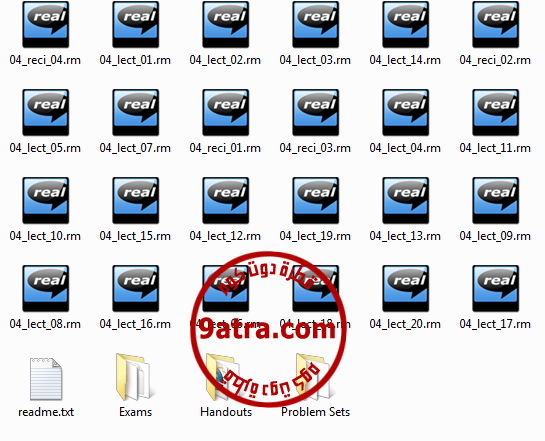Open the Exams folder icon
The width and height of the screenshot is (545, 441).
135,377
